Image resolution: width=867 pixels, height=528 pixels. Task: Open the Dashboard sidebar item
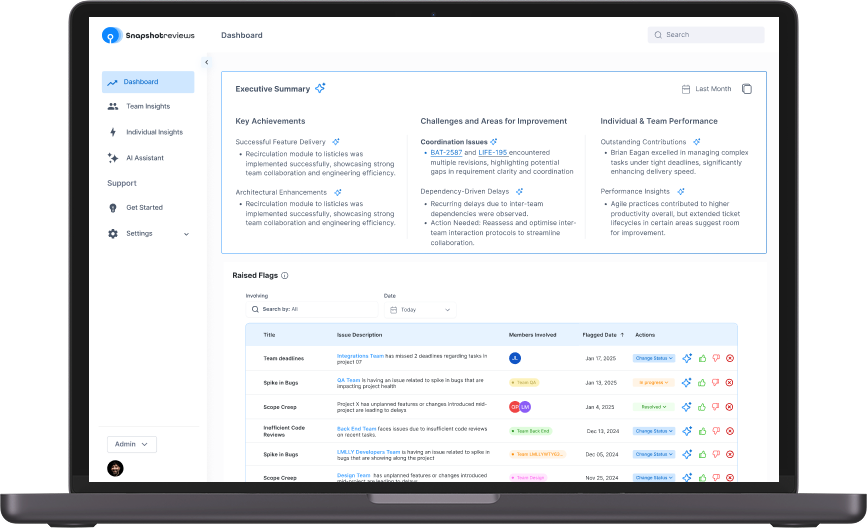coord(148,82)
